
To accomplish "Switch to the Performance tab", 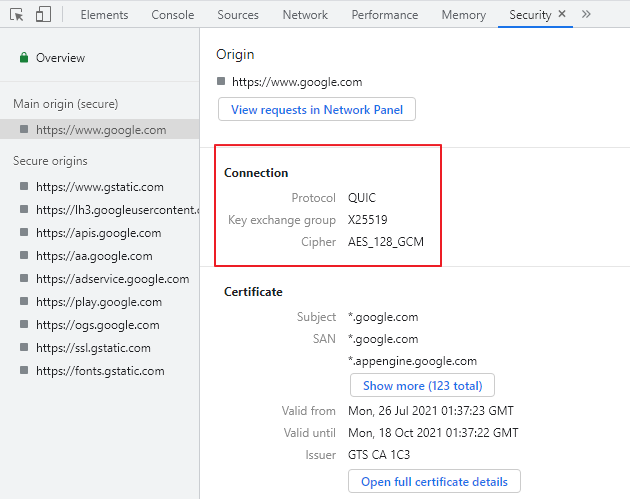I will (384, 15).
